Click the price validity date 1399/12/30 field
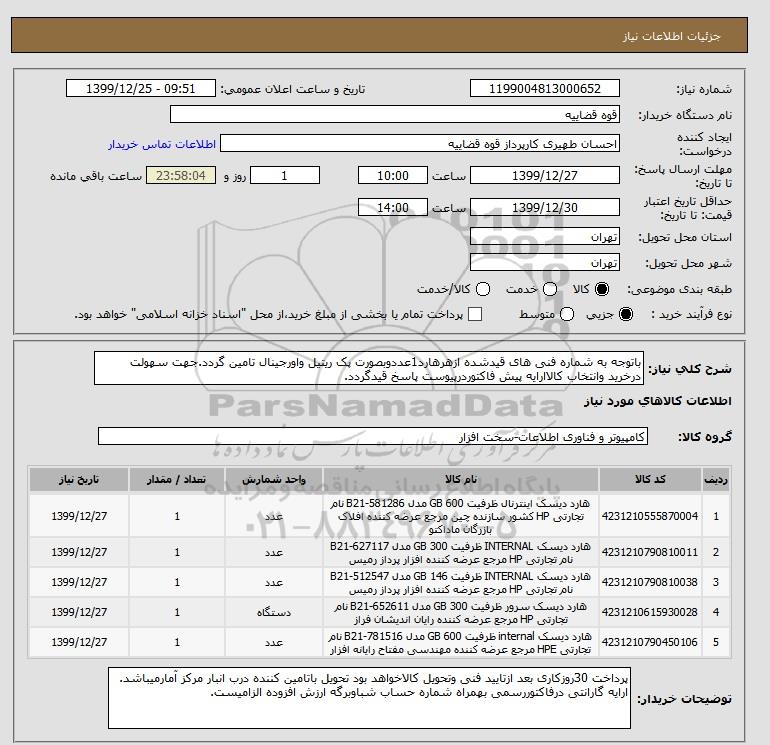The image size is (770, 745). [545, 207]
